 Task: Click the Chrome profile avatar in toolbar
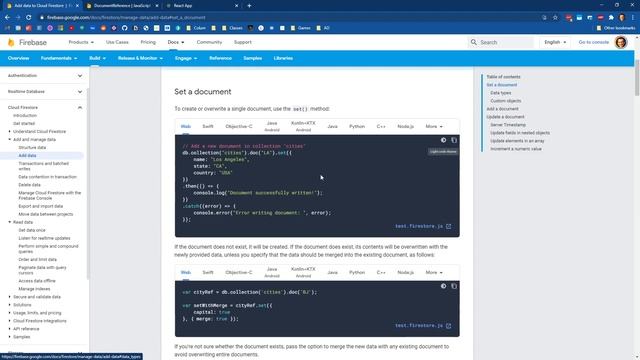[x=622, y=18]
